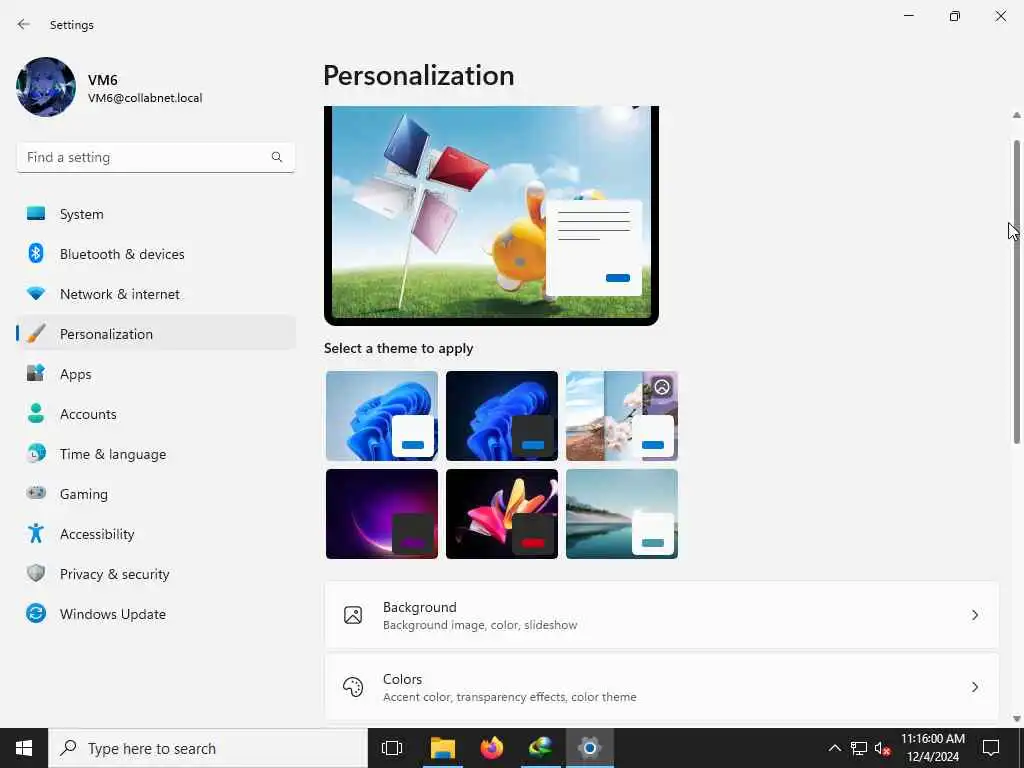Click the Windows Update sync icon
The width and height of the screenshot is (1024, 768).
click(36, 613)
